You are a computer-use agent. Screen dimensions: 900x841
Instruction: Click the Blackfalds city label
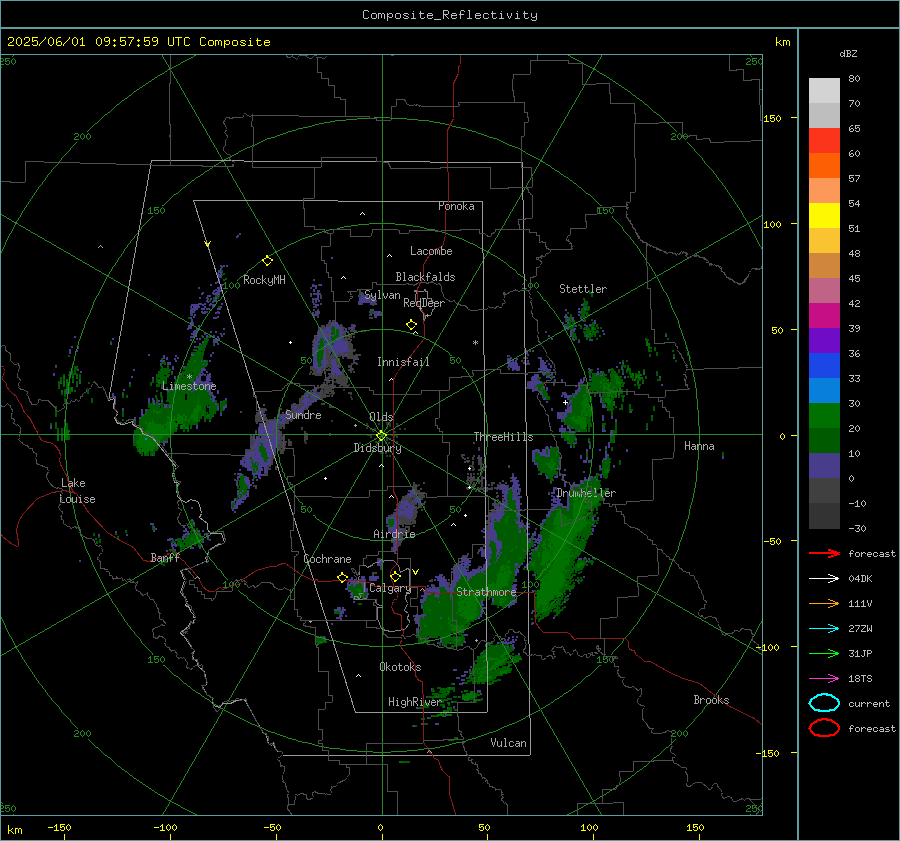point(425,277)
